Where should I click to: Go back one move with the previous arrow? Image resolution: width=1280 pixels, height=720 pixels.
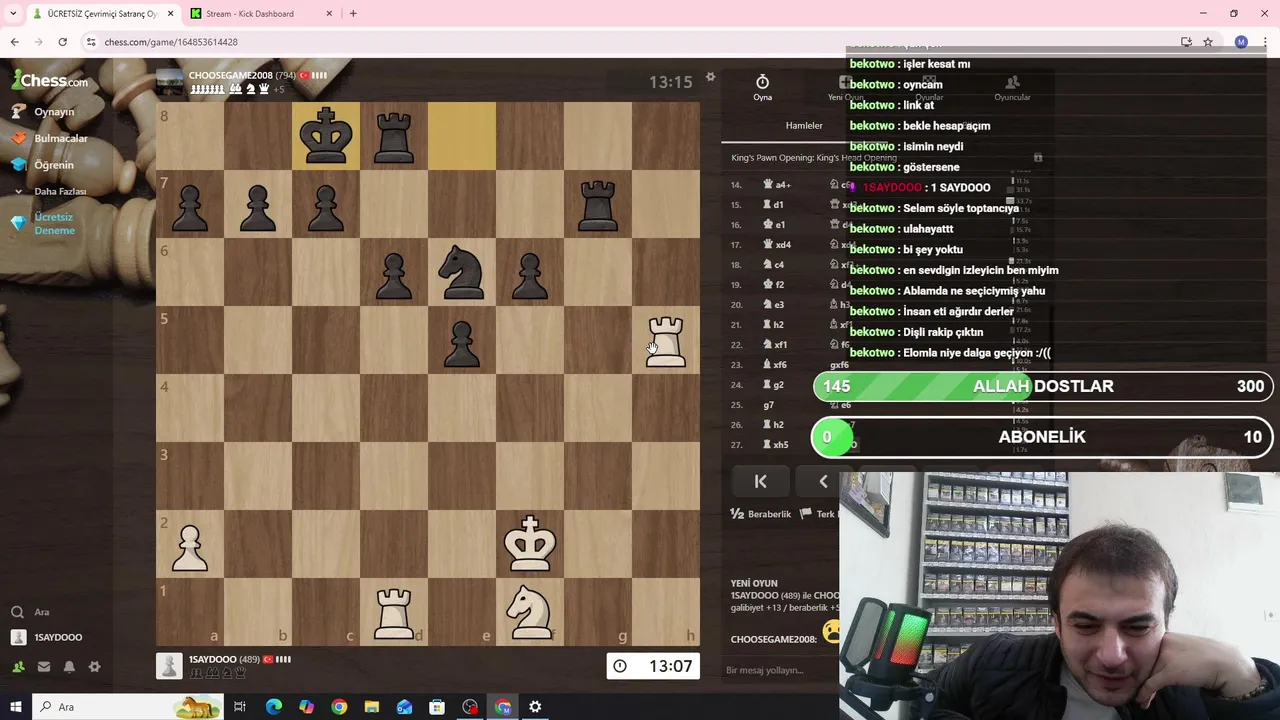pos(823,481)
